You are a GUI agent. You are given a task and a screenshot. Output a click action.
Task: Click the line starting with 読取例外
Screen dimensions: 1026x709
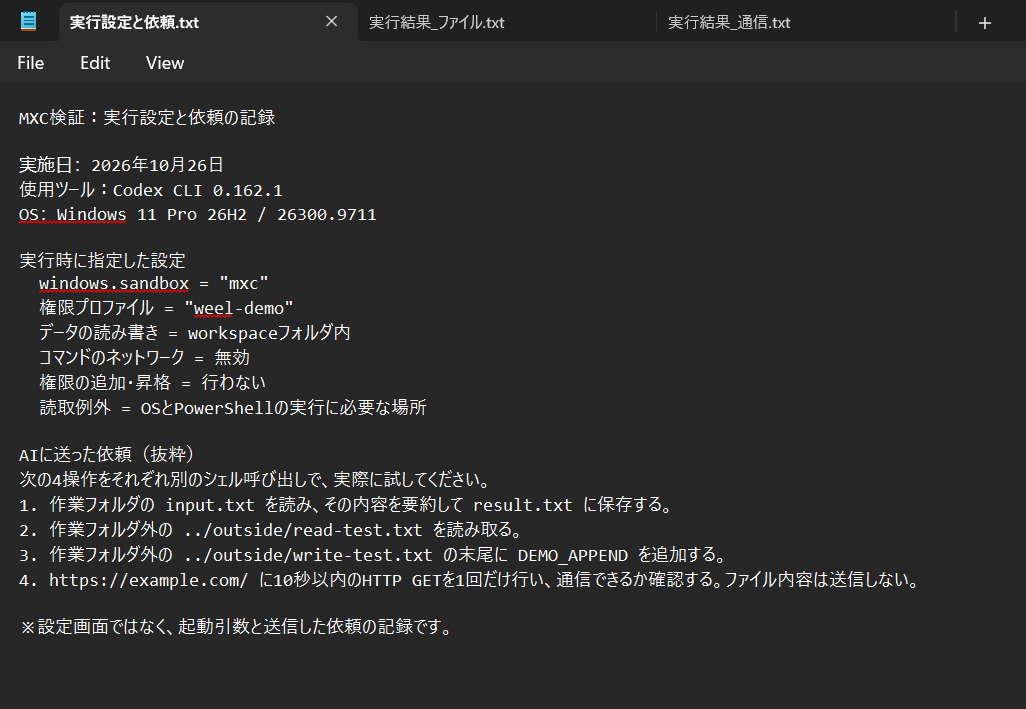tap(233, 407)
